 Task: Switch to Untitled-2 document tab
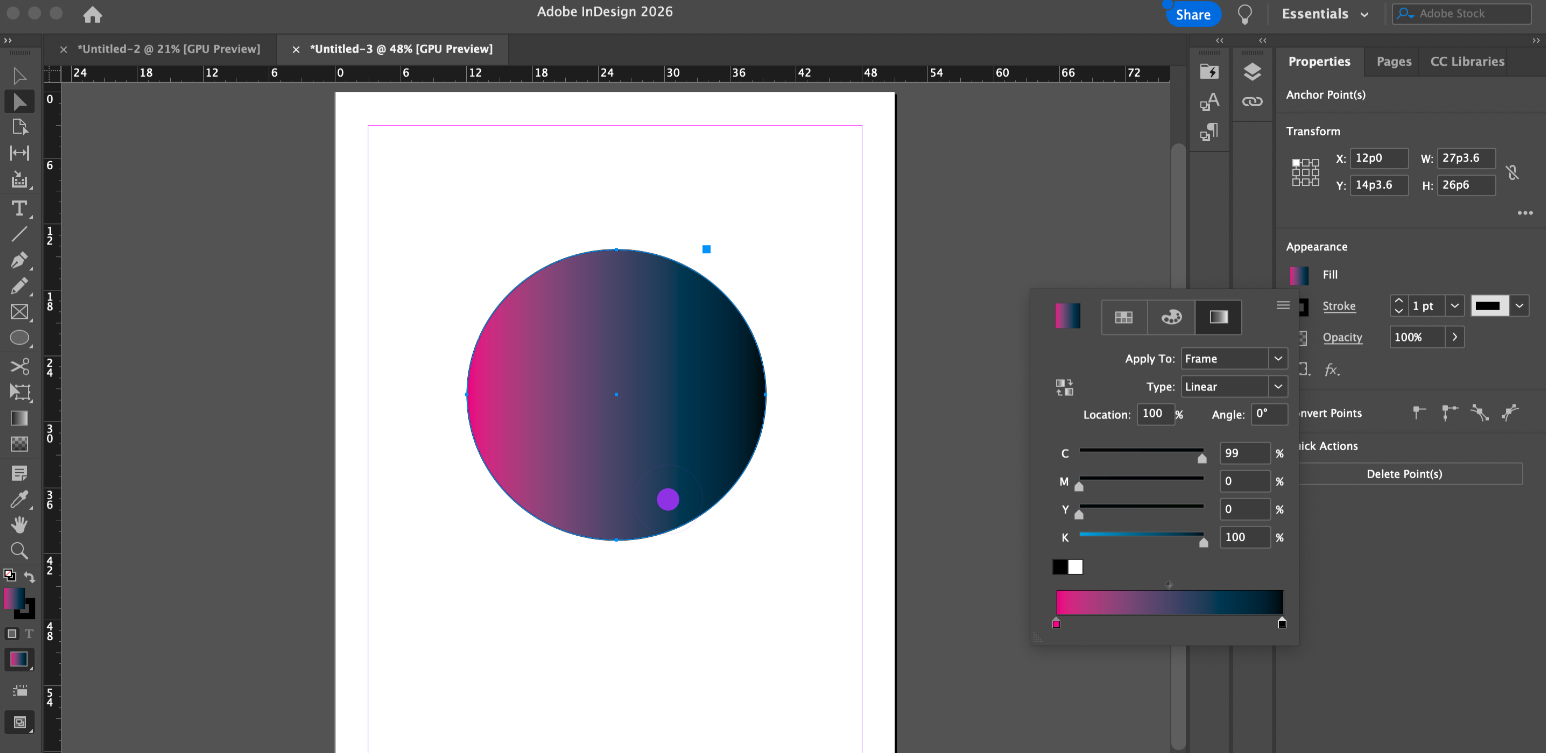[168, 49]
